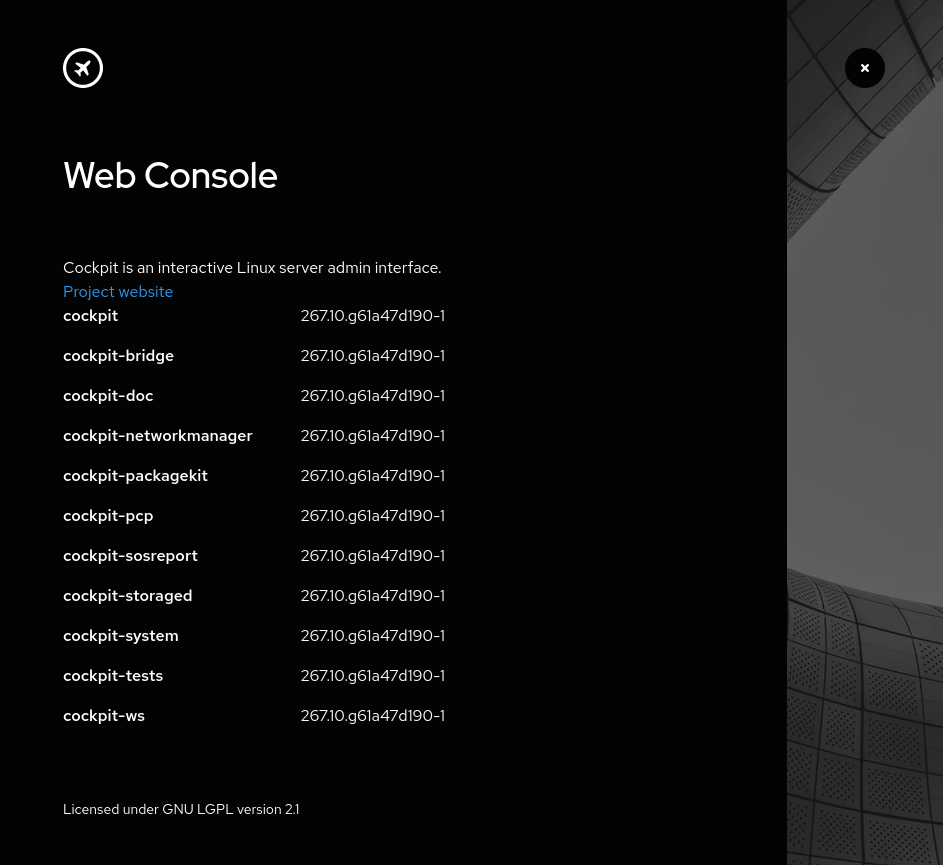943x865 pixels.
Task: Select the "cockpit-pcp" package name
Action: [x=108, y=516]
